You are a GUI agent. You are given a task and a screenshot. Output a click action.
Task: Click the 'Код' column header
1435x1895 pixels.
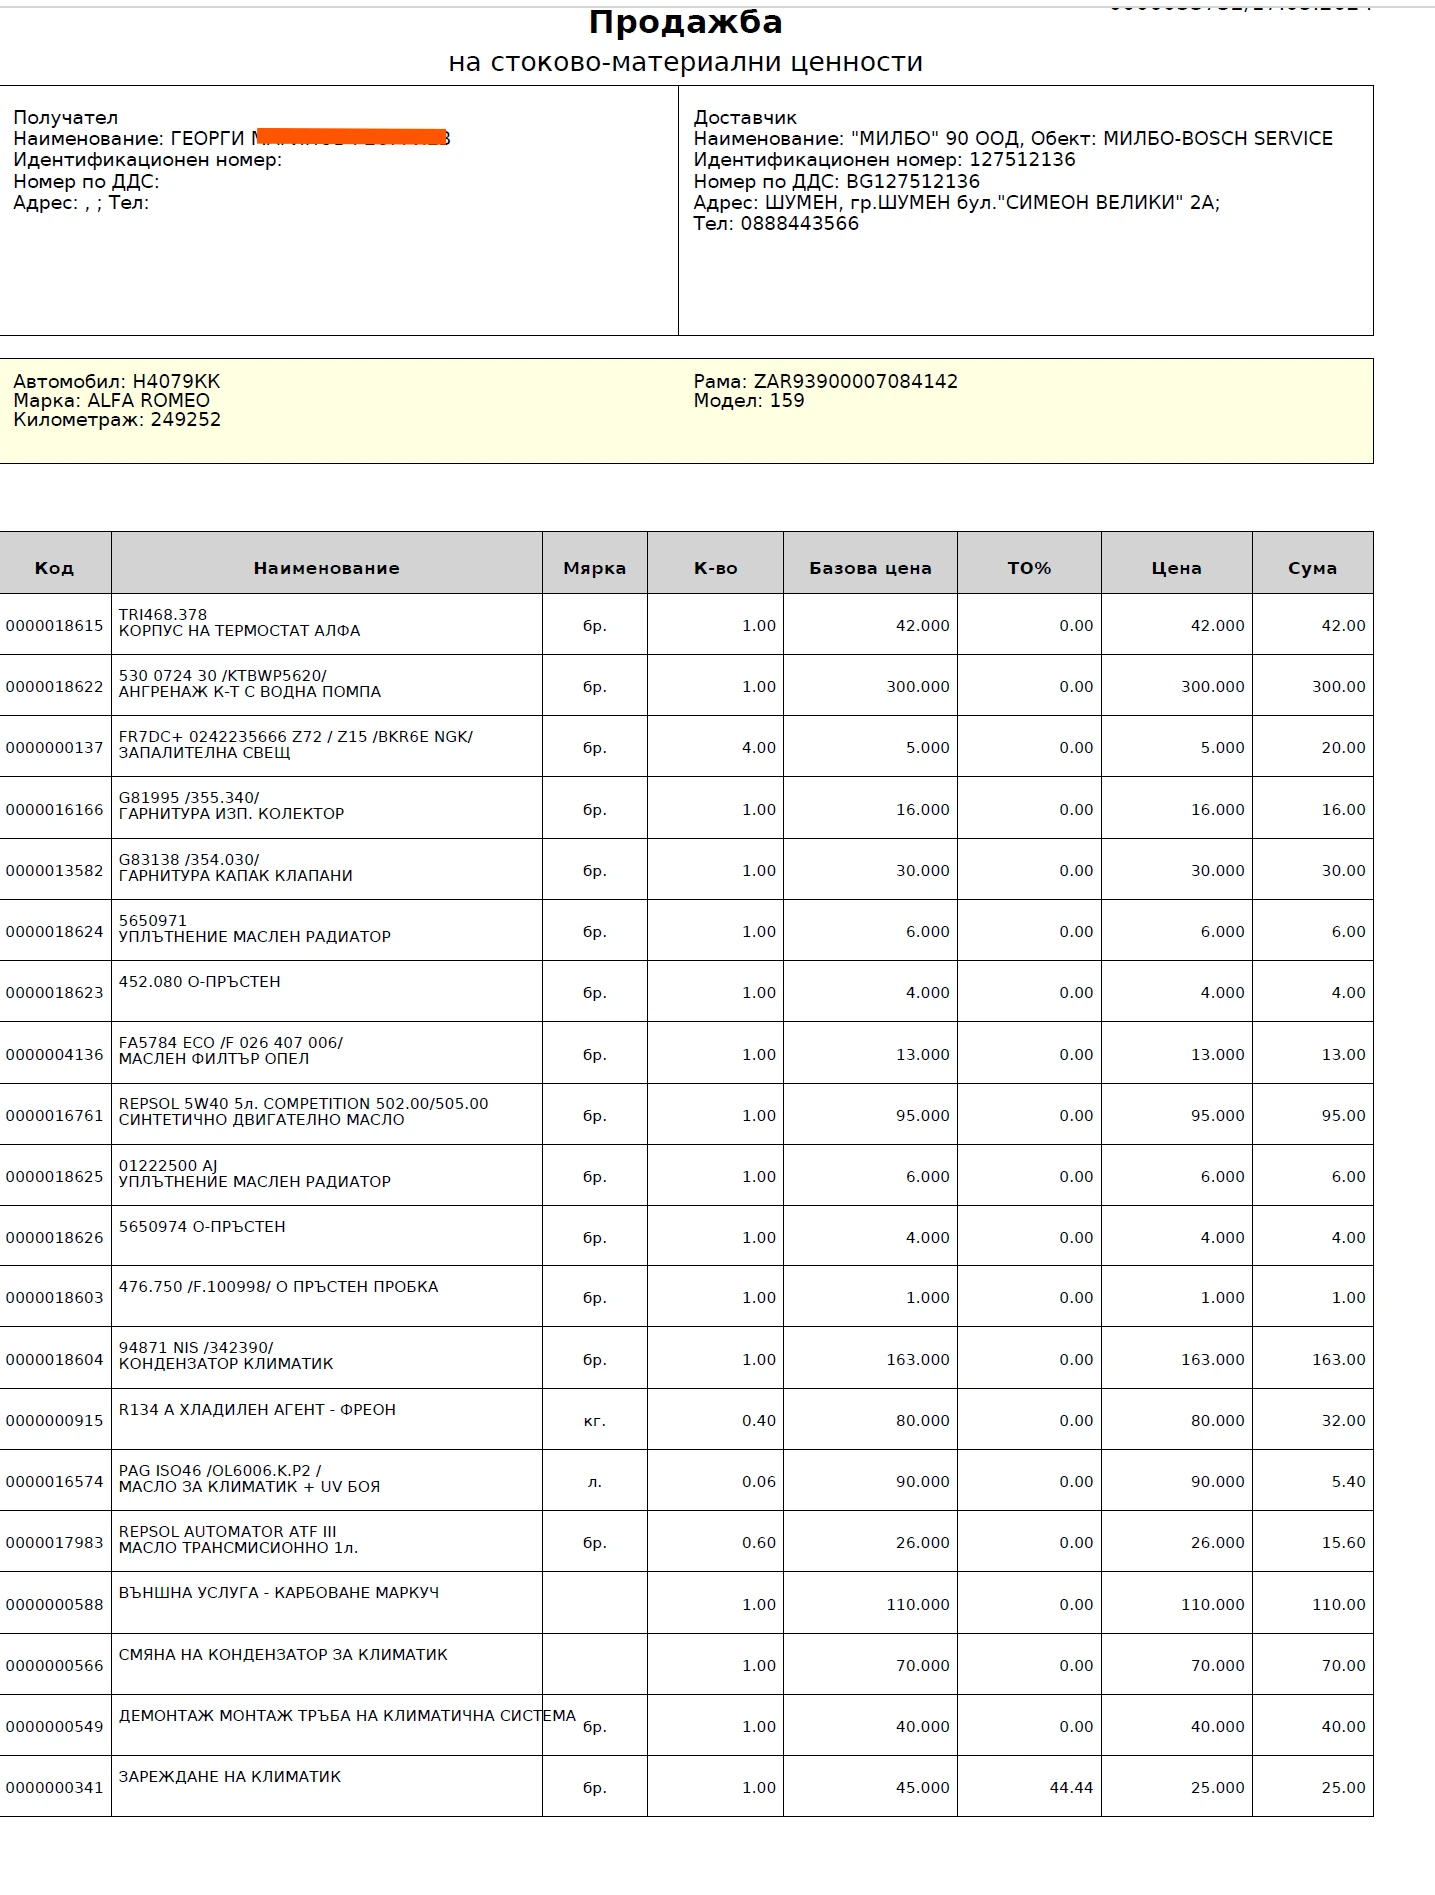point(54,568)
